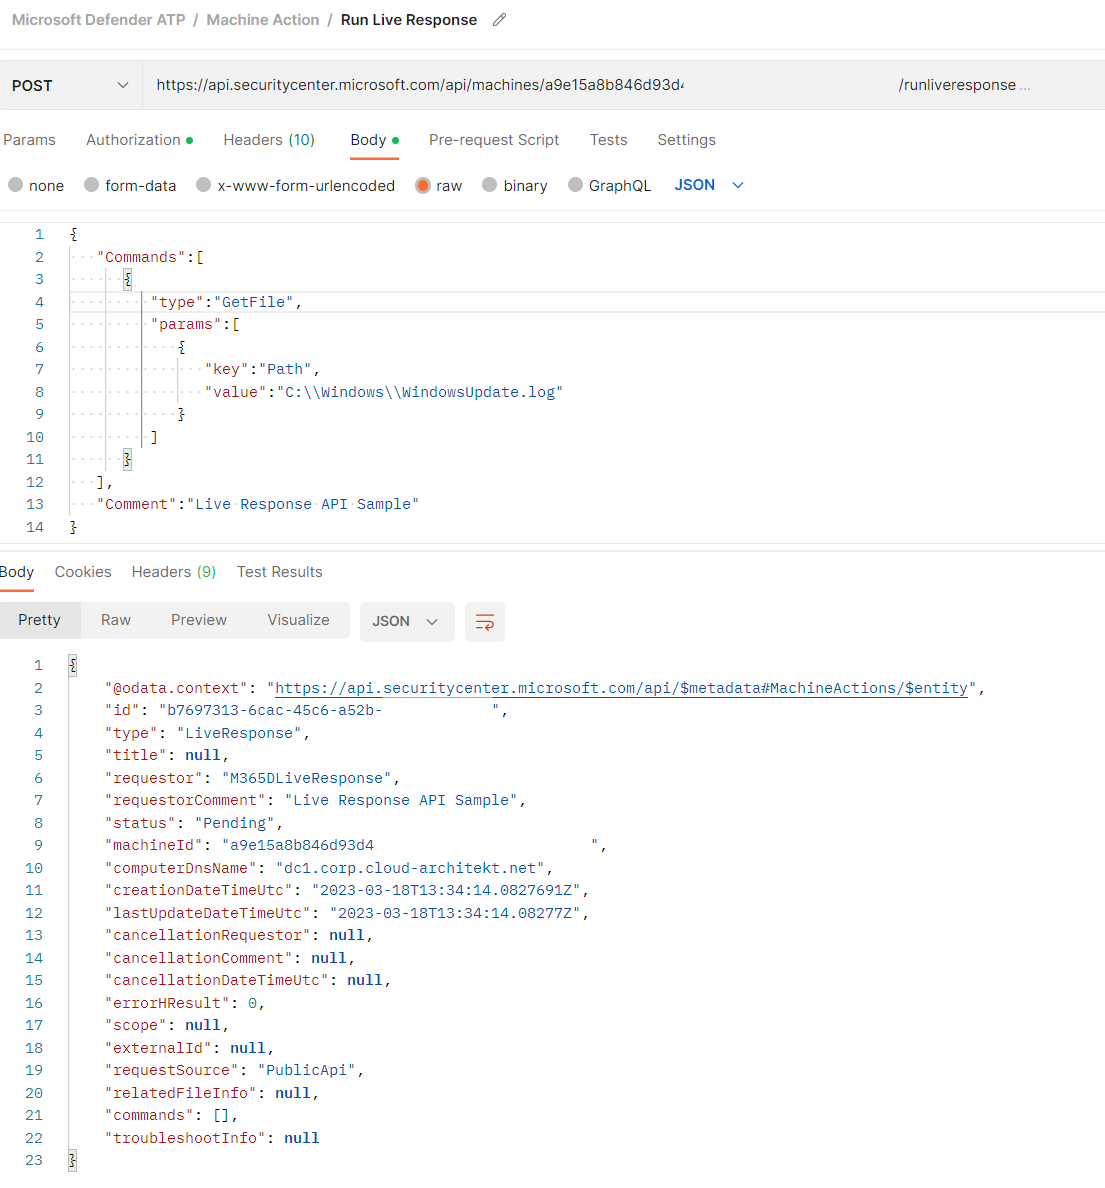Open the Visualize response view
Screen dimensions: 1105x1188
pos(299,621)
